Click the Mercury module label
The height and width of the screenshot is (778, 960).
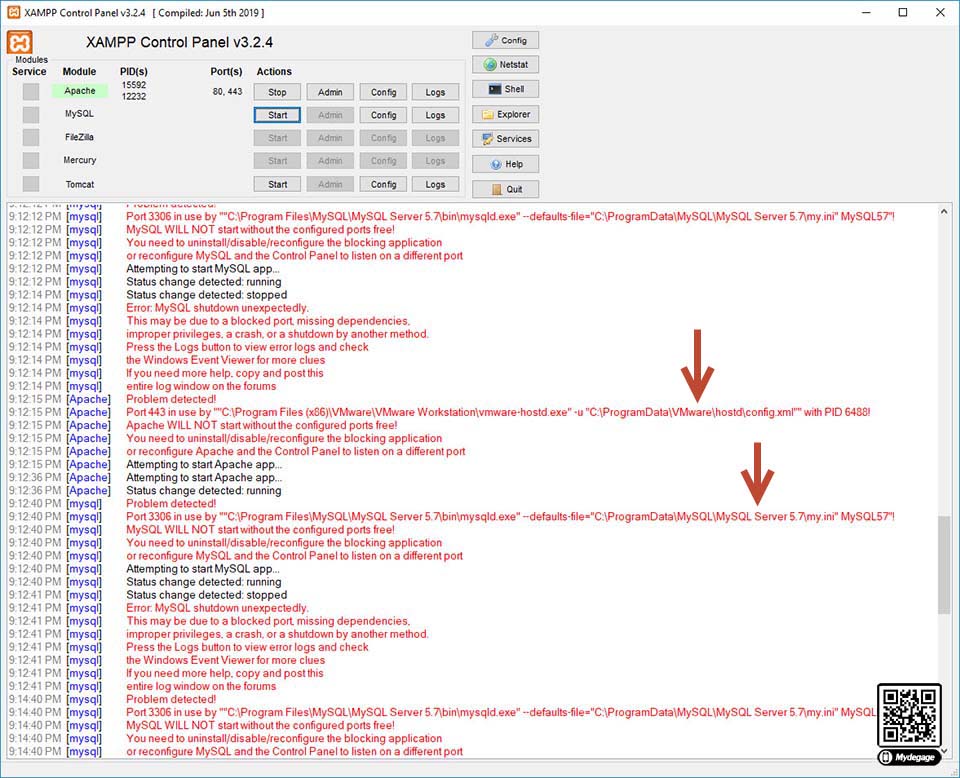click(80, 160)
